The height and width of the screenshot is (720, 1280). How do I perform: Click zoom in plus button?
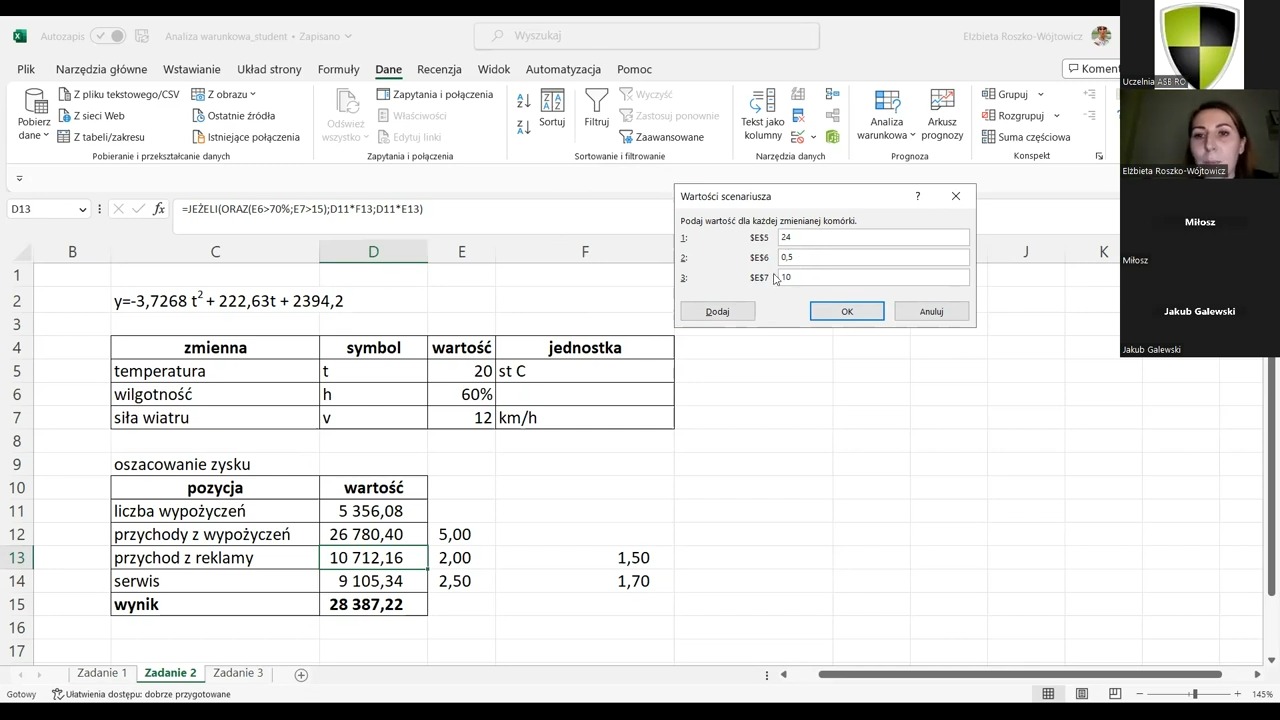pyautogui.click(x=1237, y=694)
